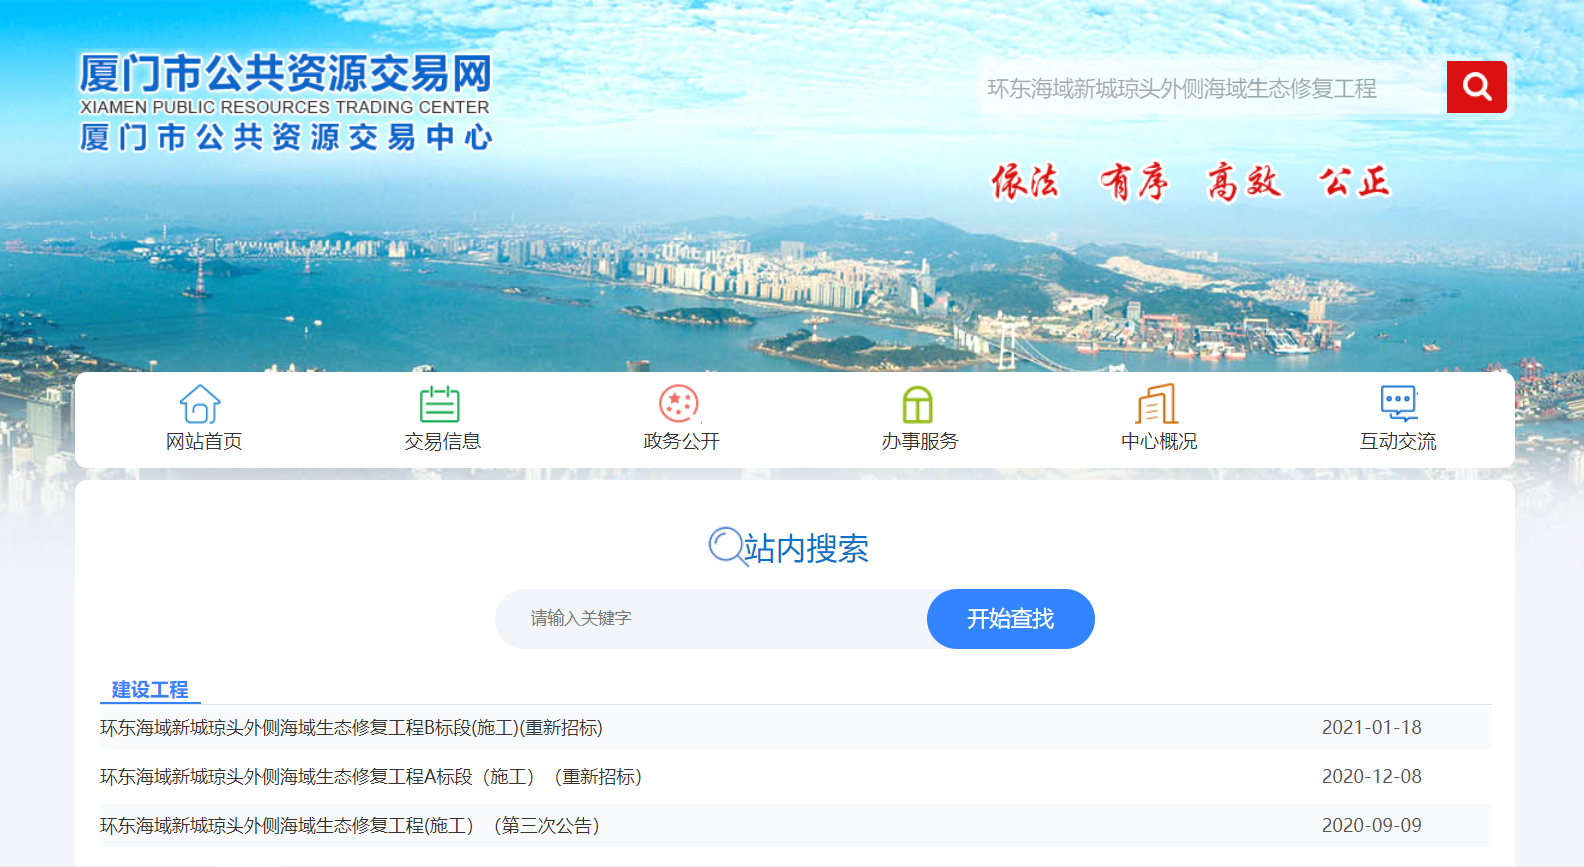This screenshot has width=1584, height=867.
Task: Go to the 政务公开 menu label
Action: coord(681,441)
